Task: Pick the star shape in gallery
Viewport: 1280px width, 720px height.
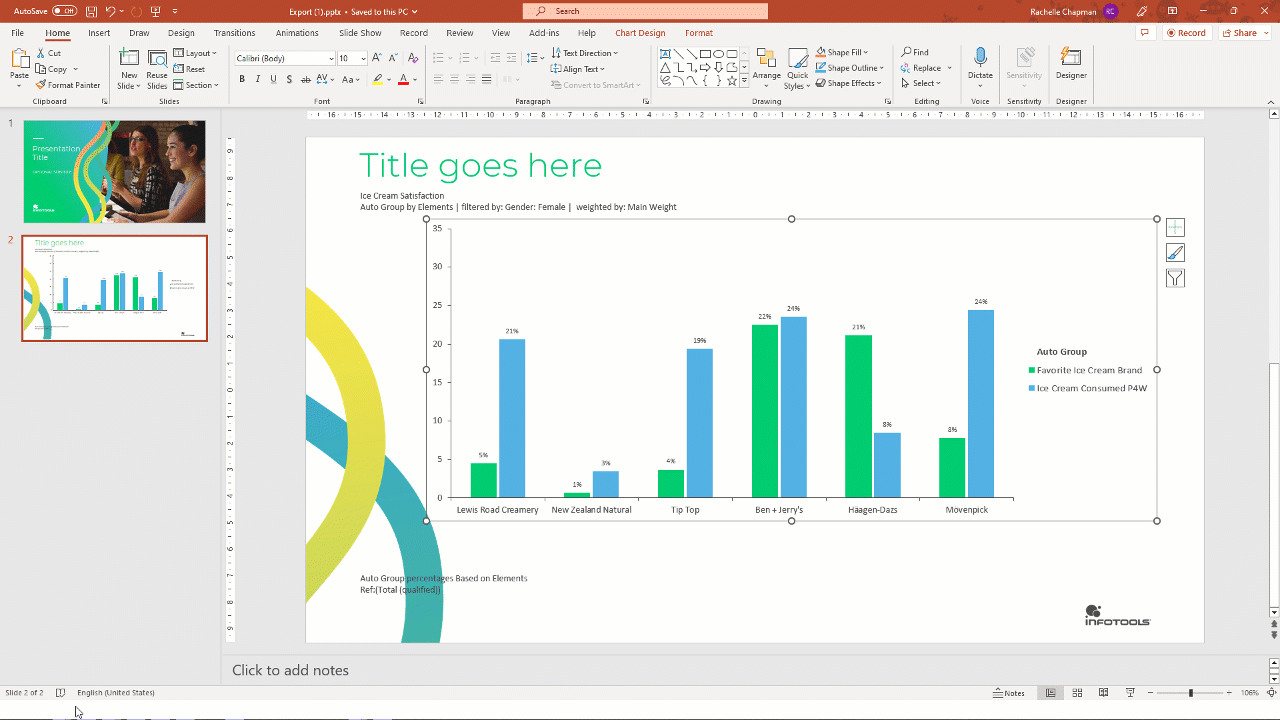Action: [x=732, y=80]
